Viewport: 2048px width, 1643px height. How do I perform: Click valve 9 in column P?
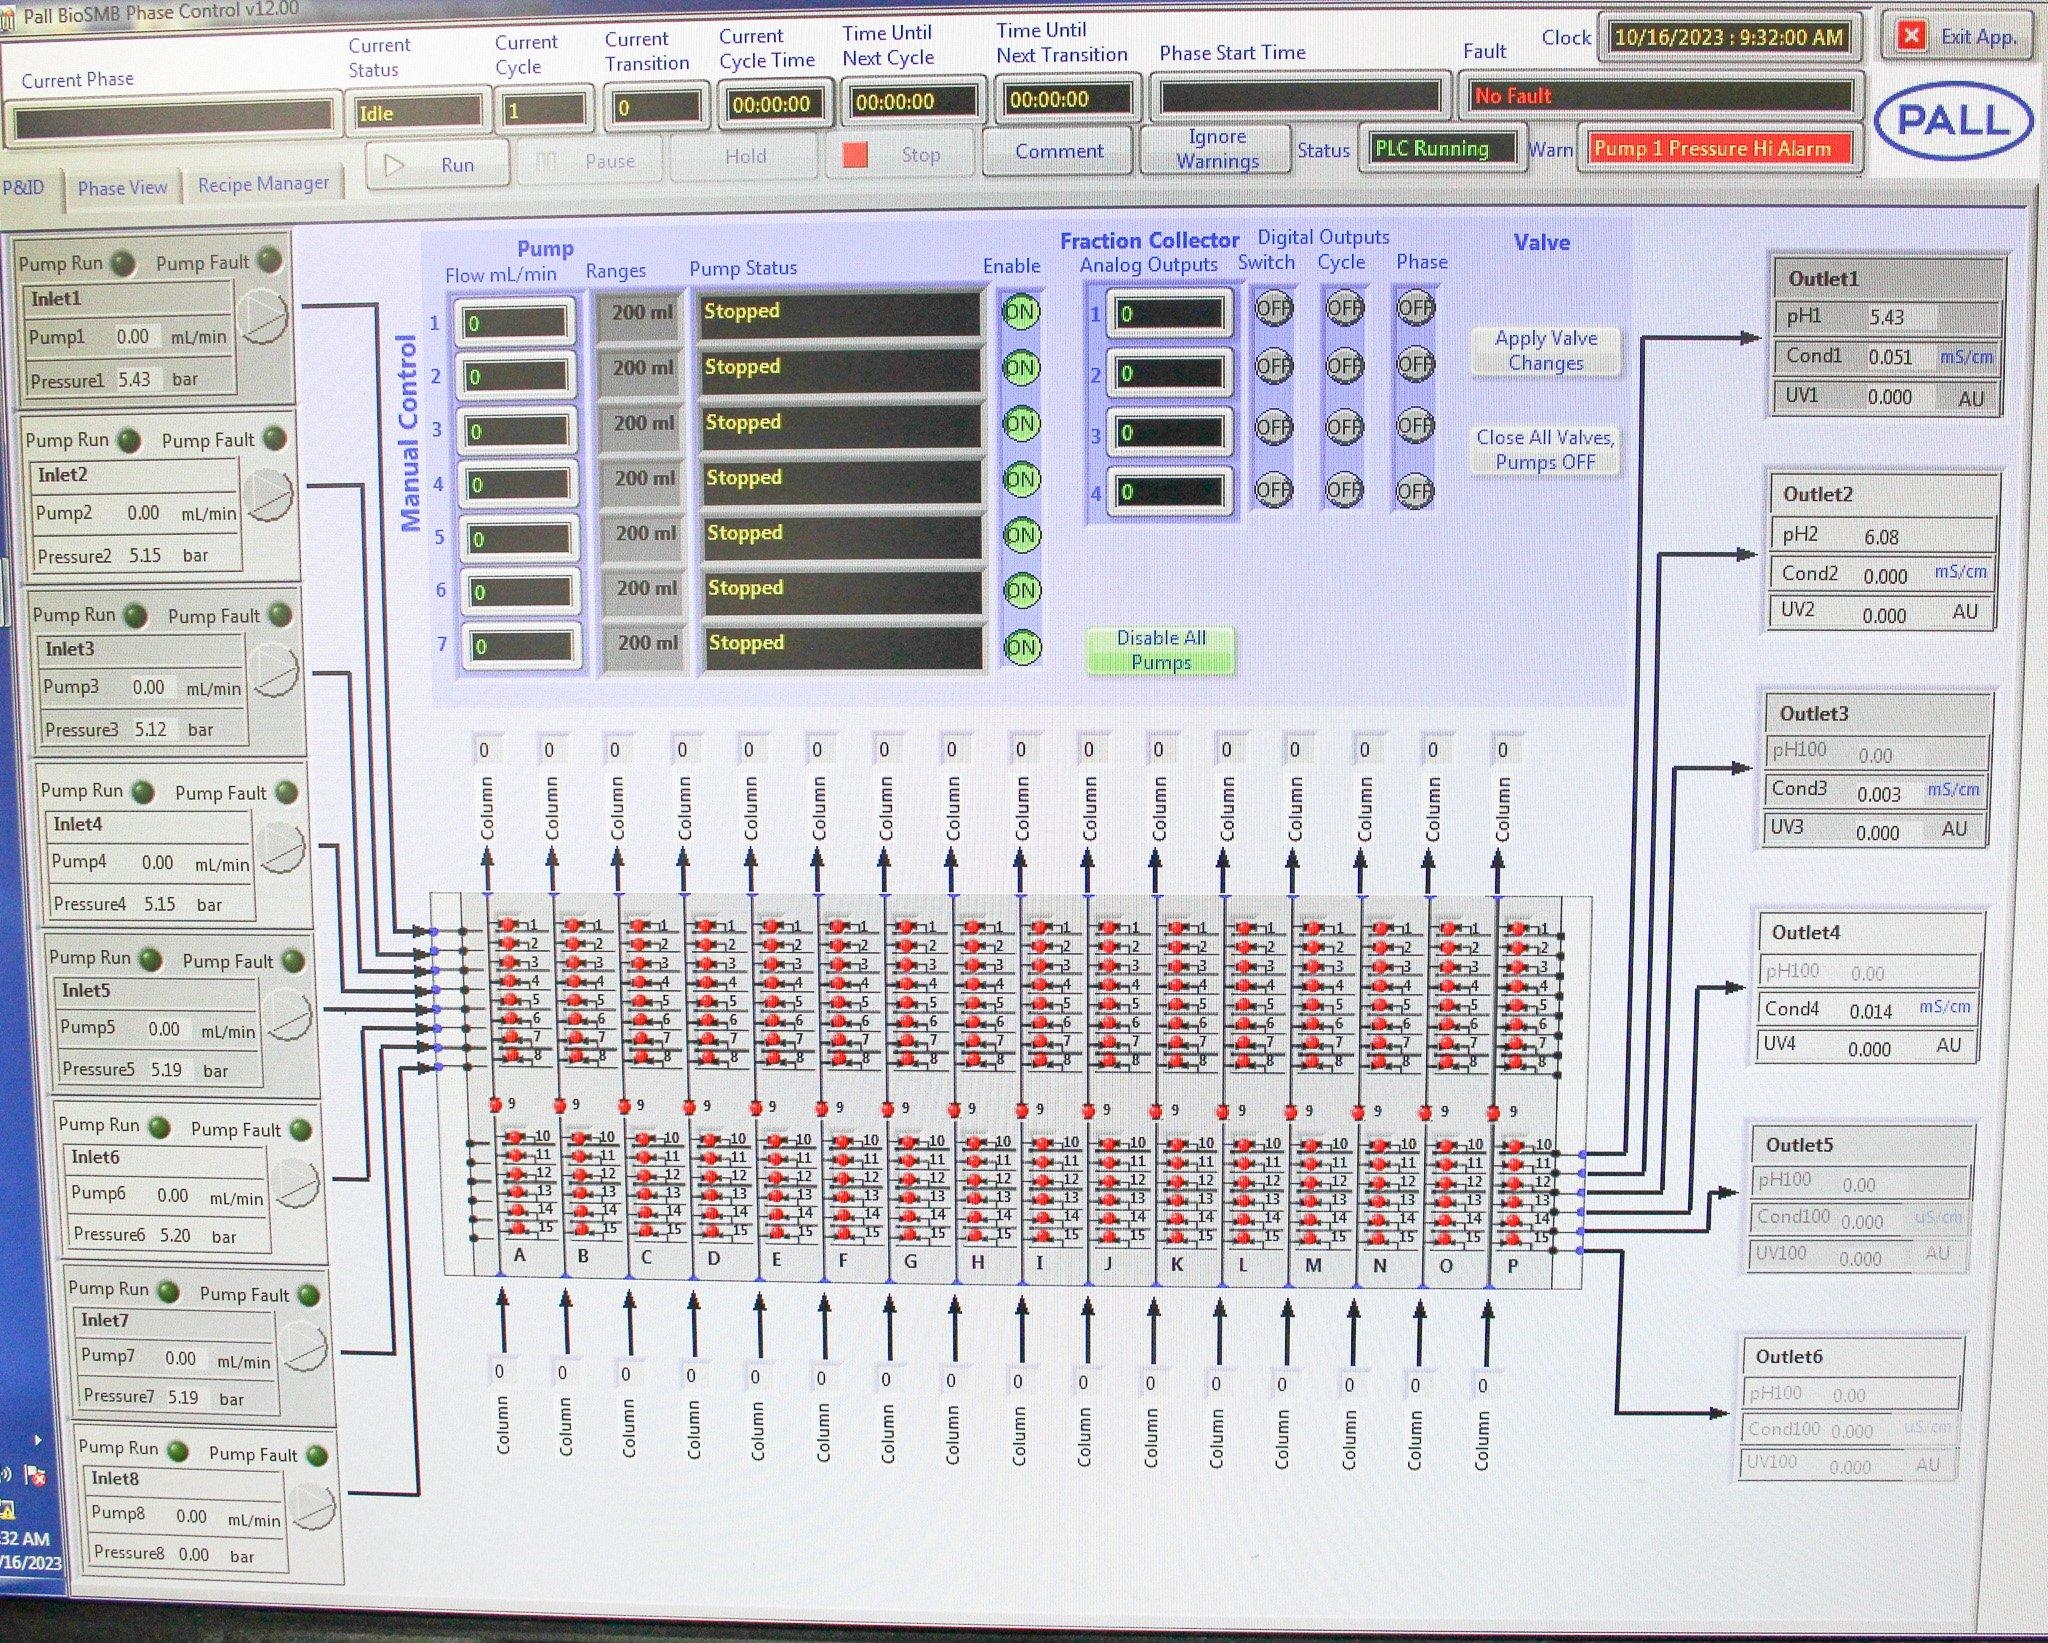tap(1493, 1112)
